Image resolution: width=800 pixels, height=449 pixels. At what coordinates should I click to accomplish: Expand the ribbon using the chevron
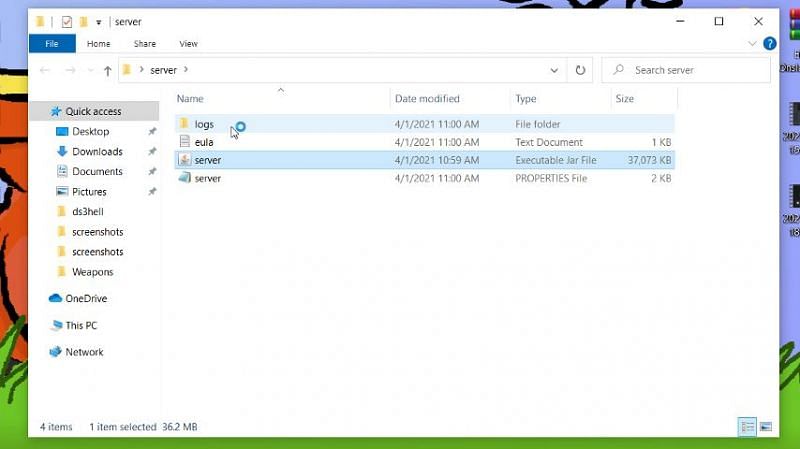(x=753, y=44)
